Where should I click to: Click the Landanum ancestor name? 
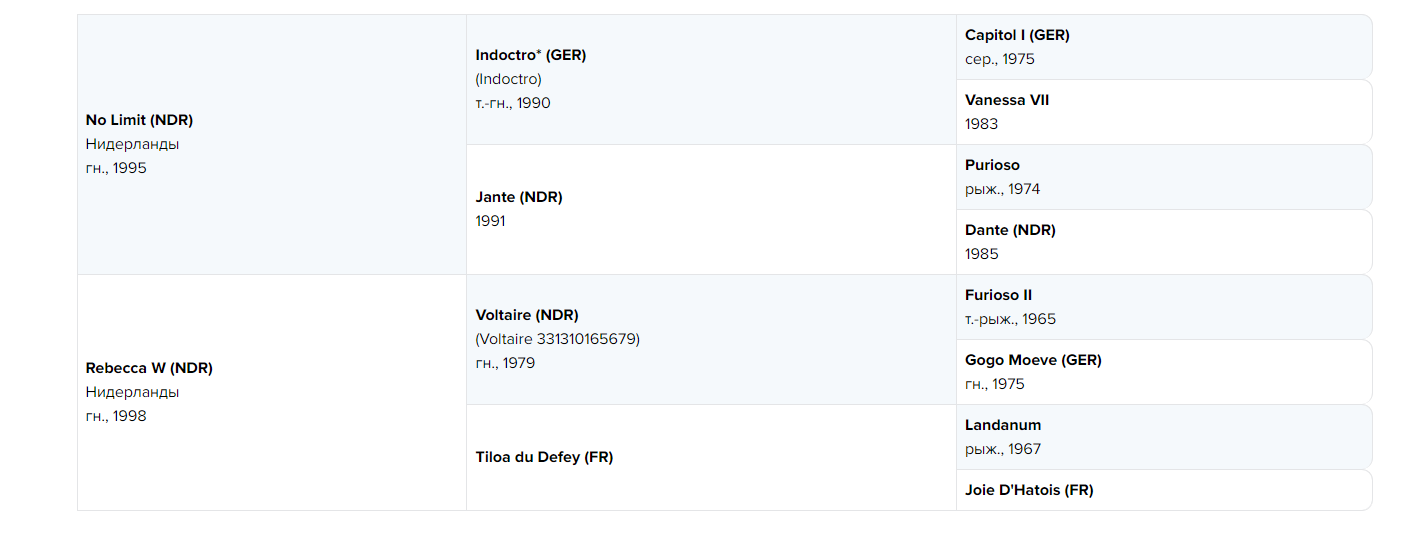(x=1003, y=425)
